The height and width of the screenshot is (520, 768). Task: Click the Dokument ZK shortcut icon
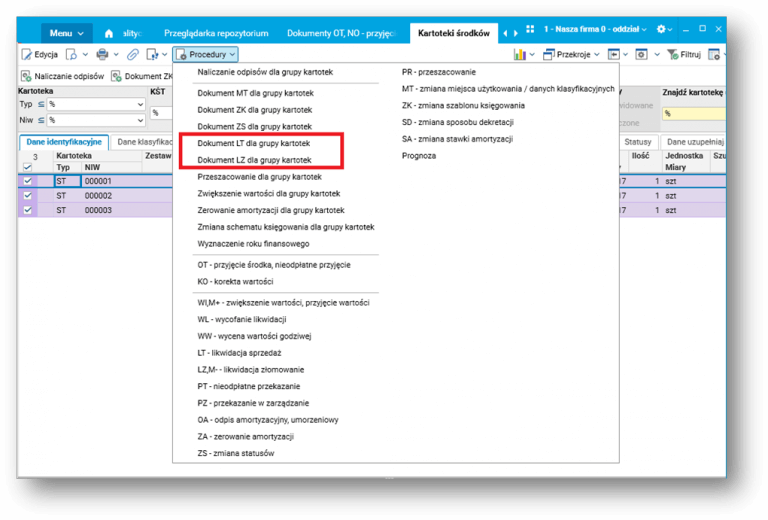116,76
